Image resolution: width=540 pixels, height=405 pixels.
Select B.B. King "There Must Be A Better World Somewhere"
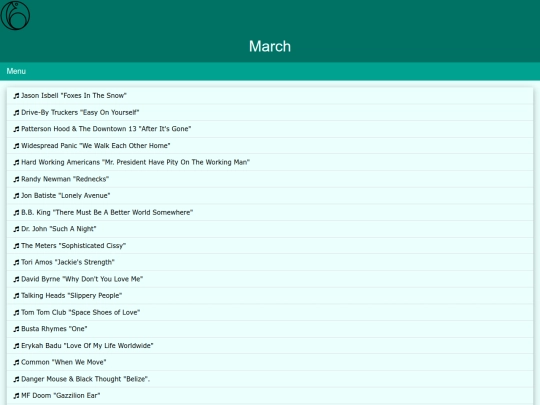(x=270, y=213)
